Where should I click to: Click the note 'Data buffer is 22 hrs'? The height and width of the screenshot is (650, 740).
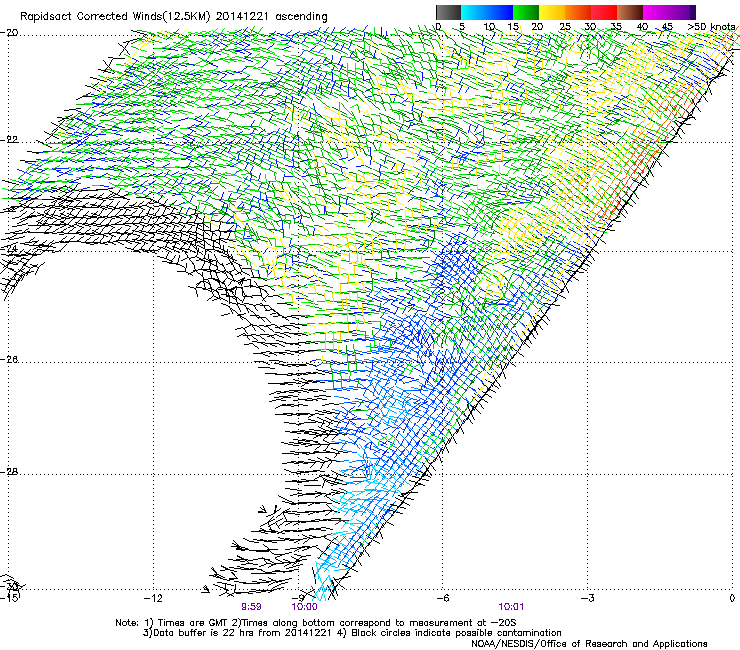[x=202, y=633]
